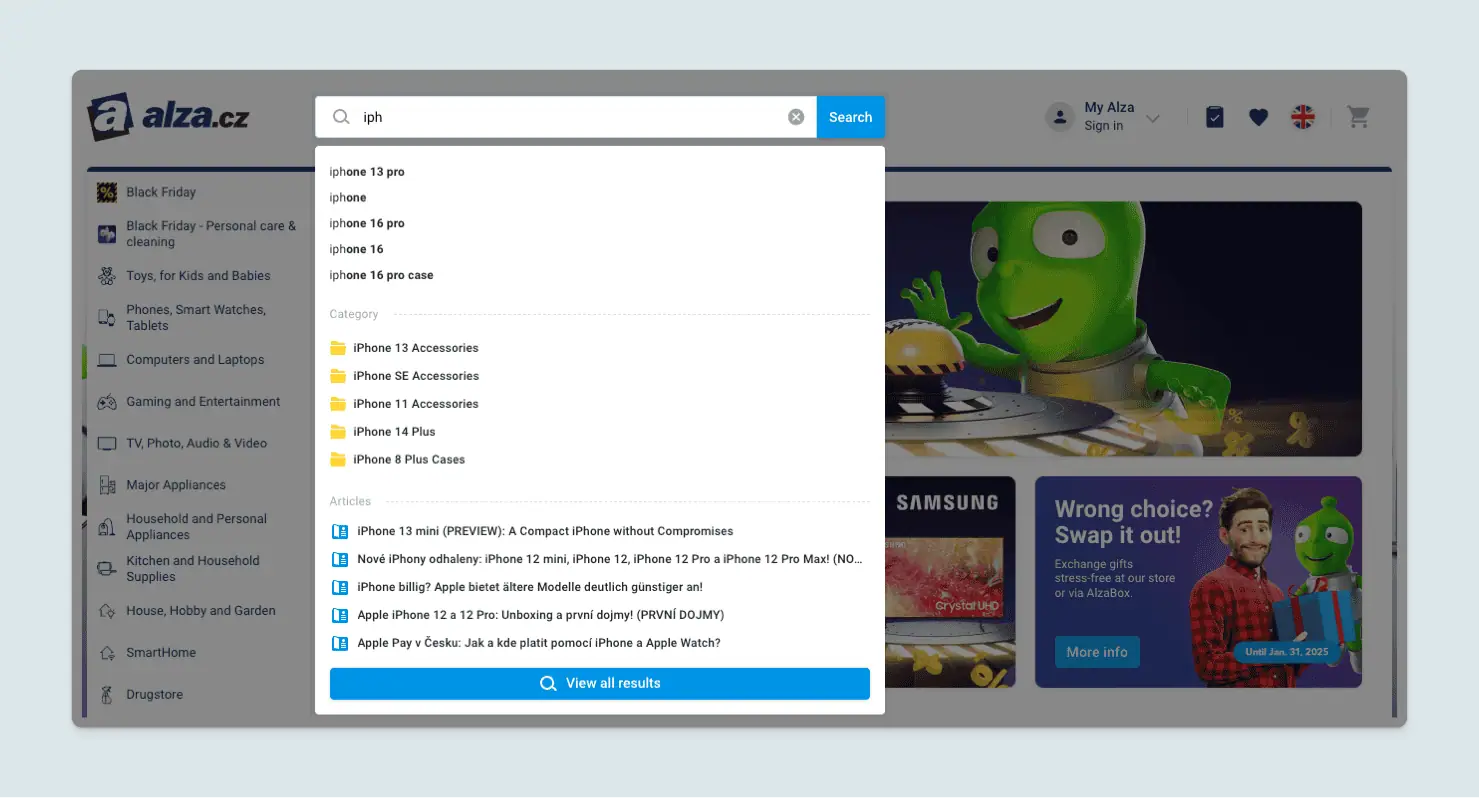The image size is (1480, 798).
Task: Click the Black Friday percent icon
Action: [x=107, y=192]
